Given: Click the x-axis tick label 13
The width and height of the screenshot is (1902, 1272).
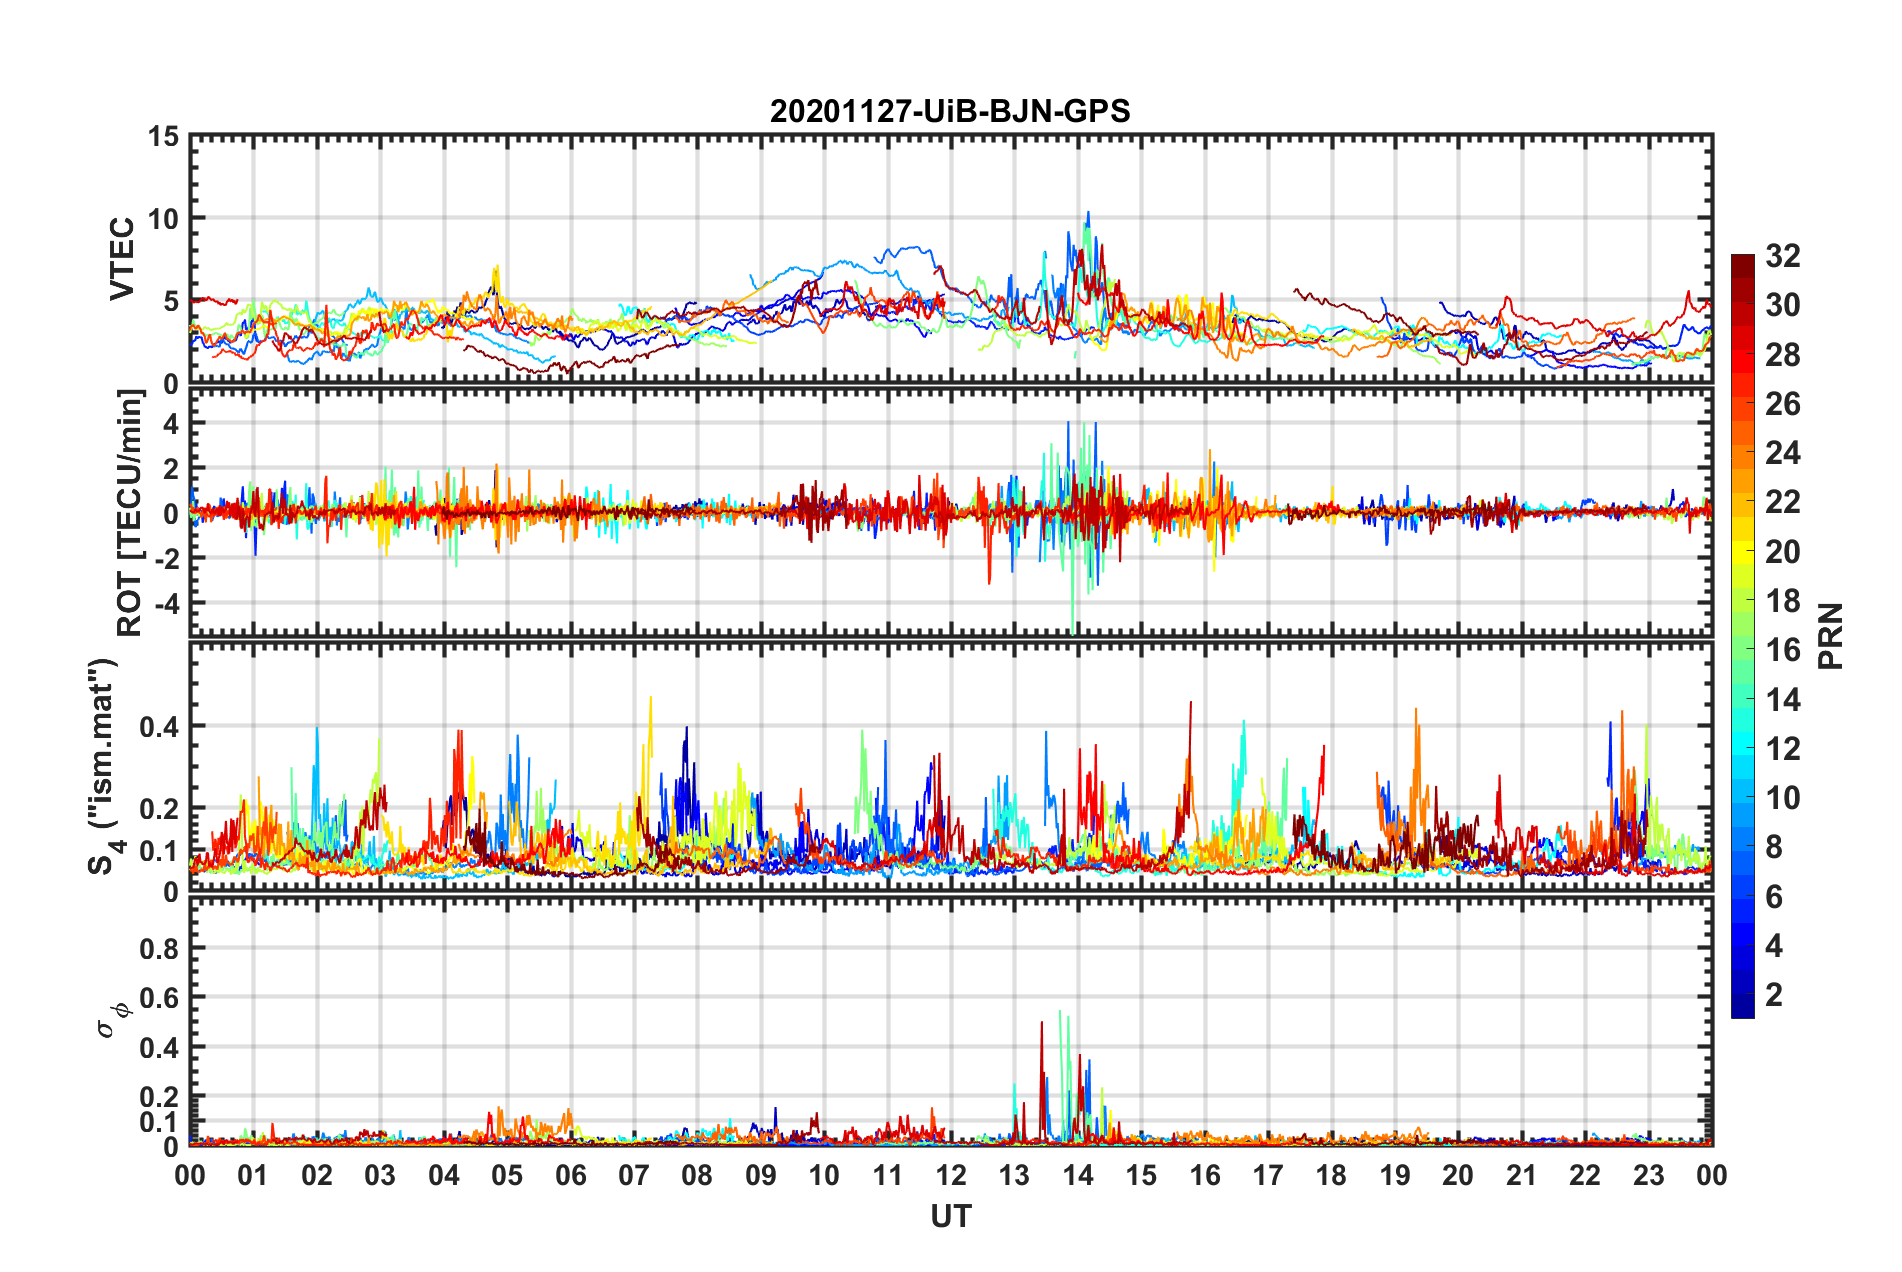Looking at the screenshot, I should point(1014,1175).
